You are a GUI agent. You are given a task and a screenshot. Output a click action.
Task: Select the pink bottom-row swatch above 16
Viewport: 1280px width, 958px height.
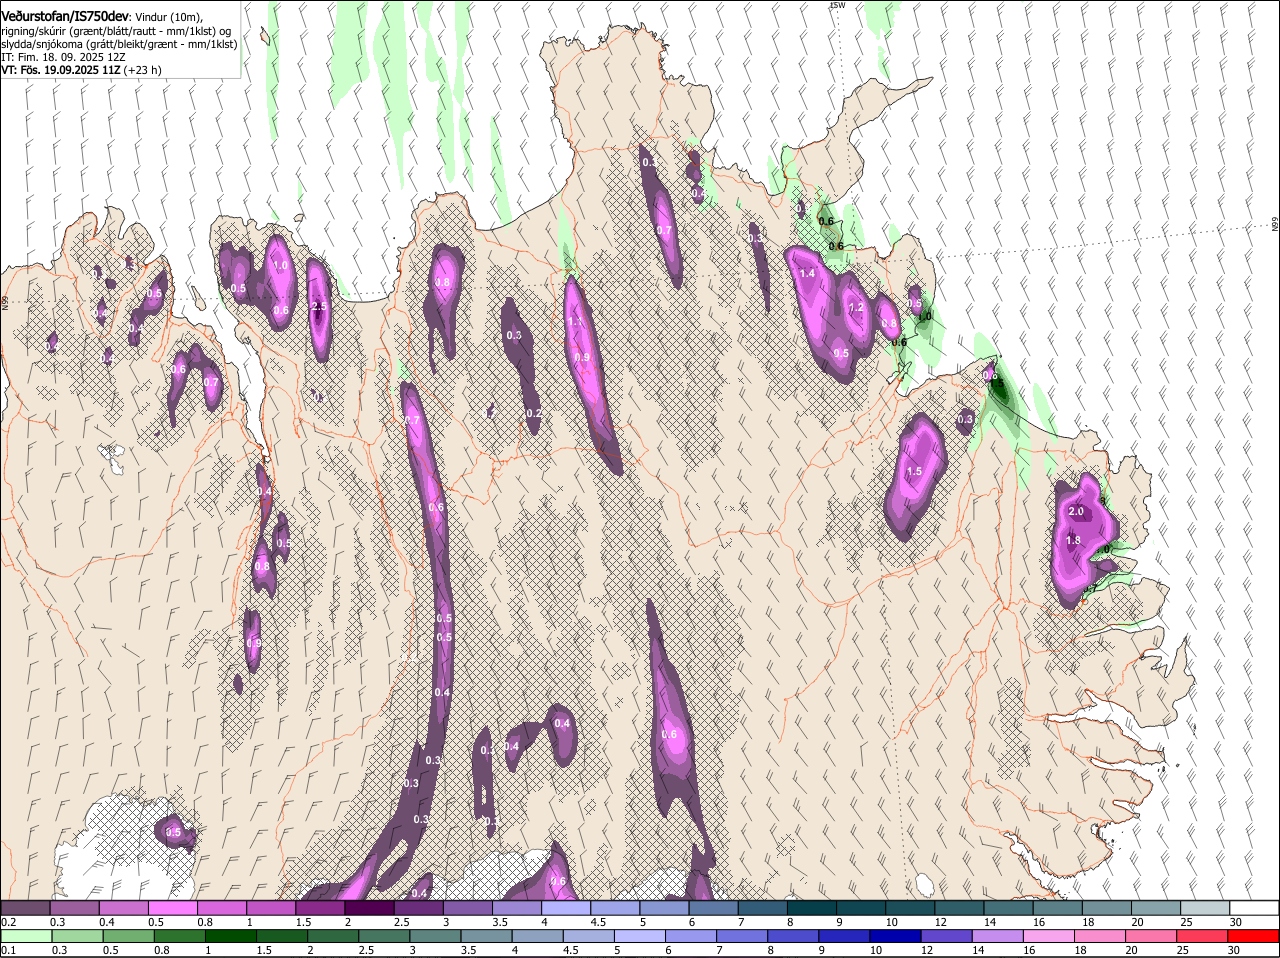(x=1049, y=936)
